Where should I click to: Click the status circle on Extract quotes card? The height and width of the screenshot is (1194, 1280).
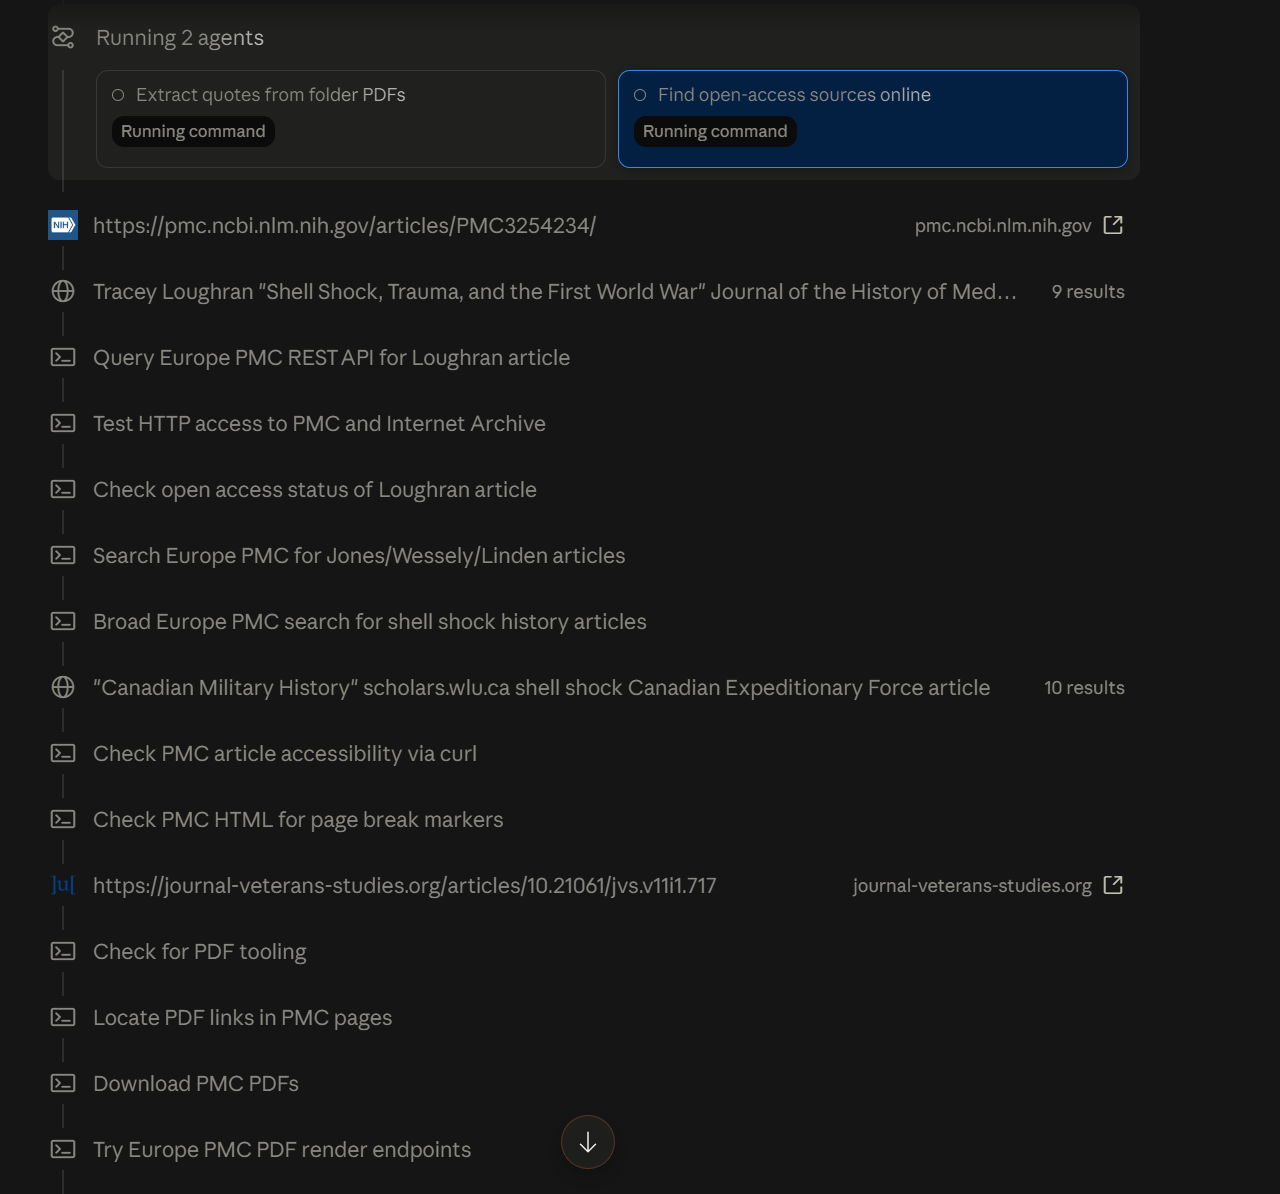point(118,95)
